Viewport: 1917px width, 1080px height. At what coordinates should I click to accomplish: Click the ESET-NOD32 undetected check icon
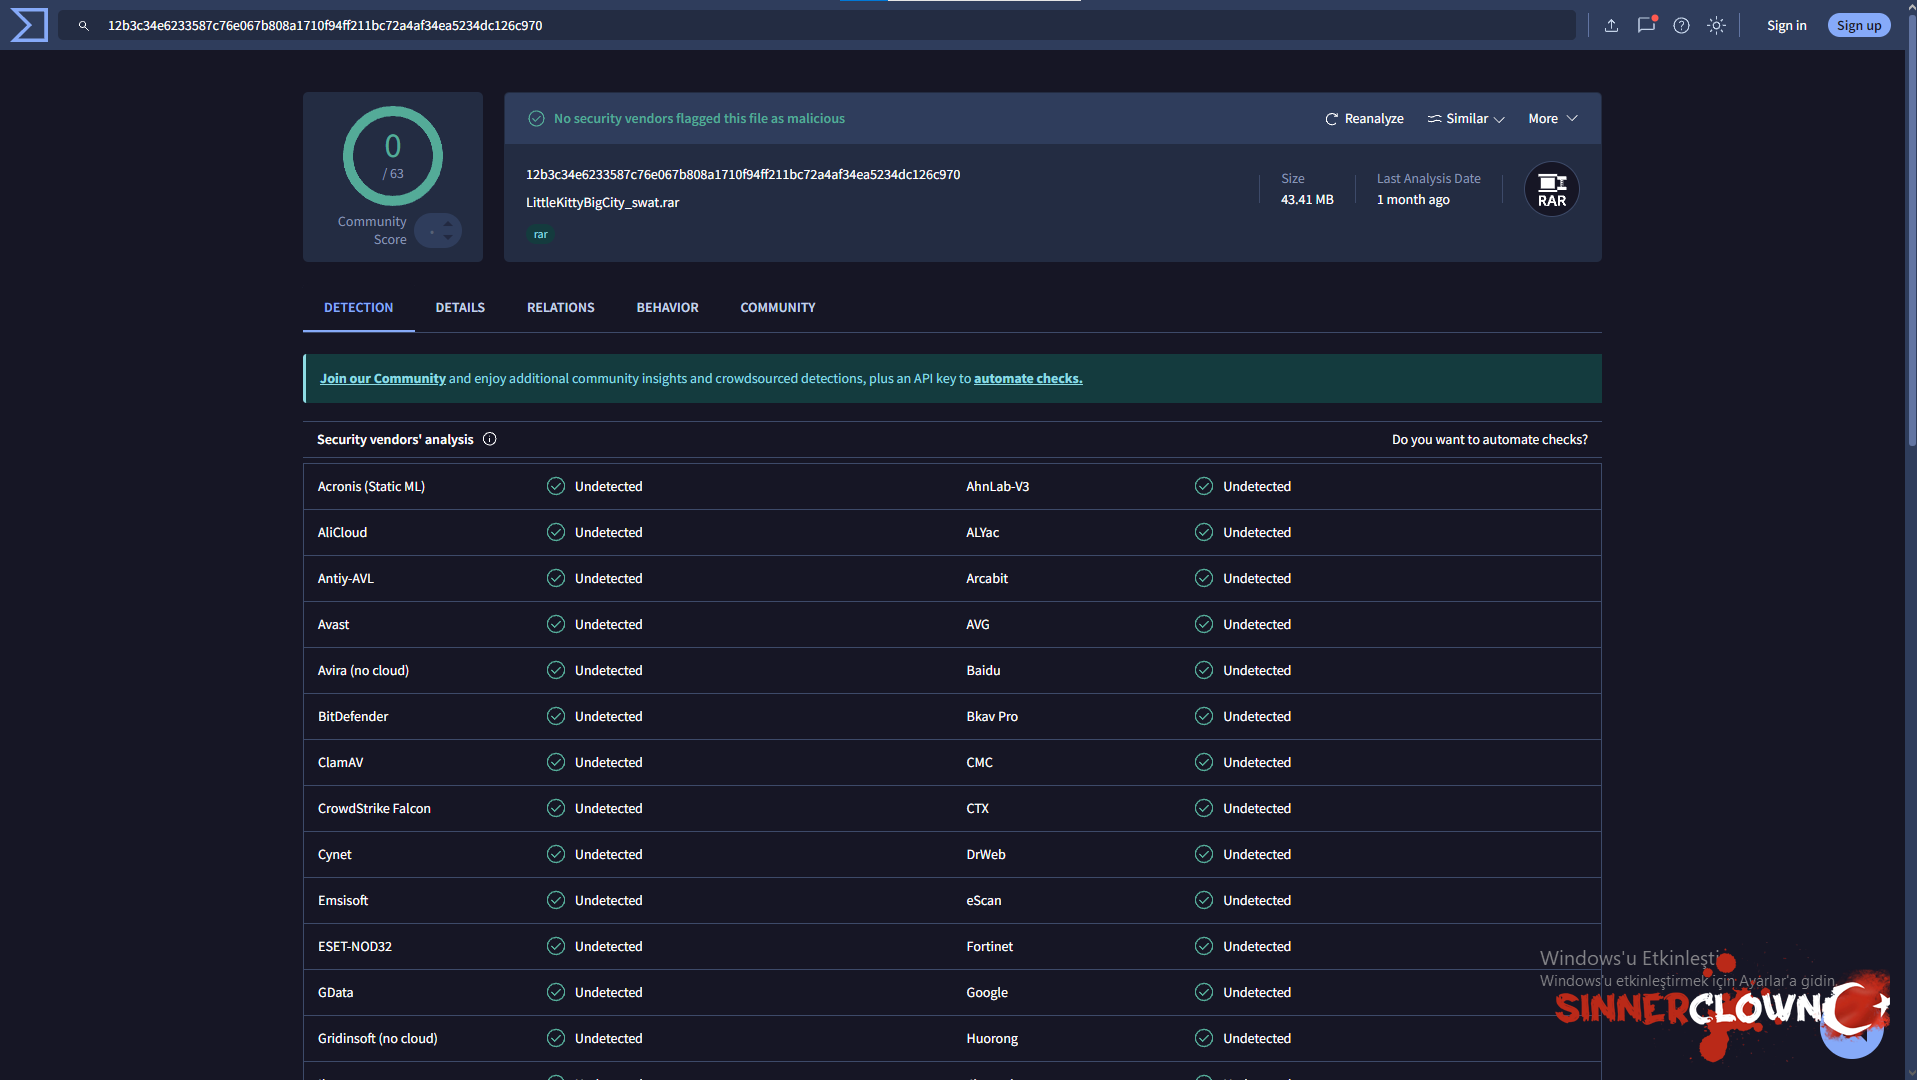556,947
